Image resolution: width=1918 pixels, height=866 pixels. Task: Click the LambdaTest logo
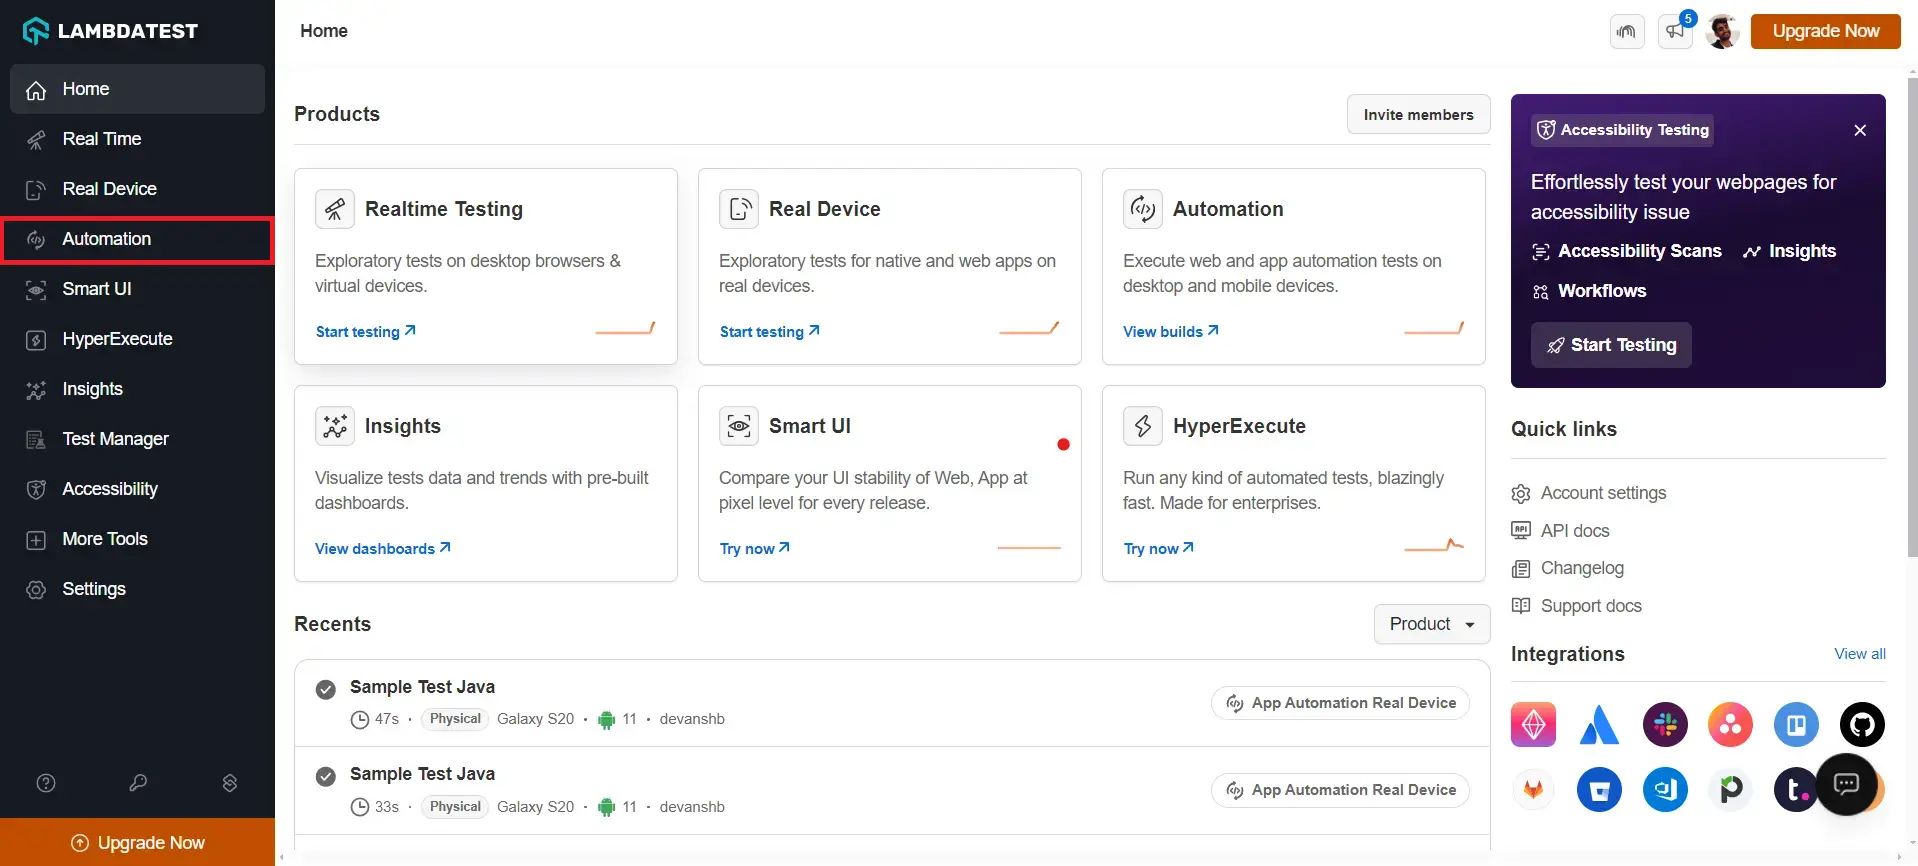pos(110,31)
